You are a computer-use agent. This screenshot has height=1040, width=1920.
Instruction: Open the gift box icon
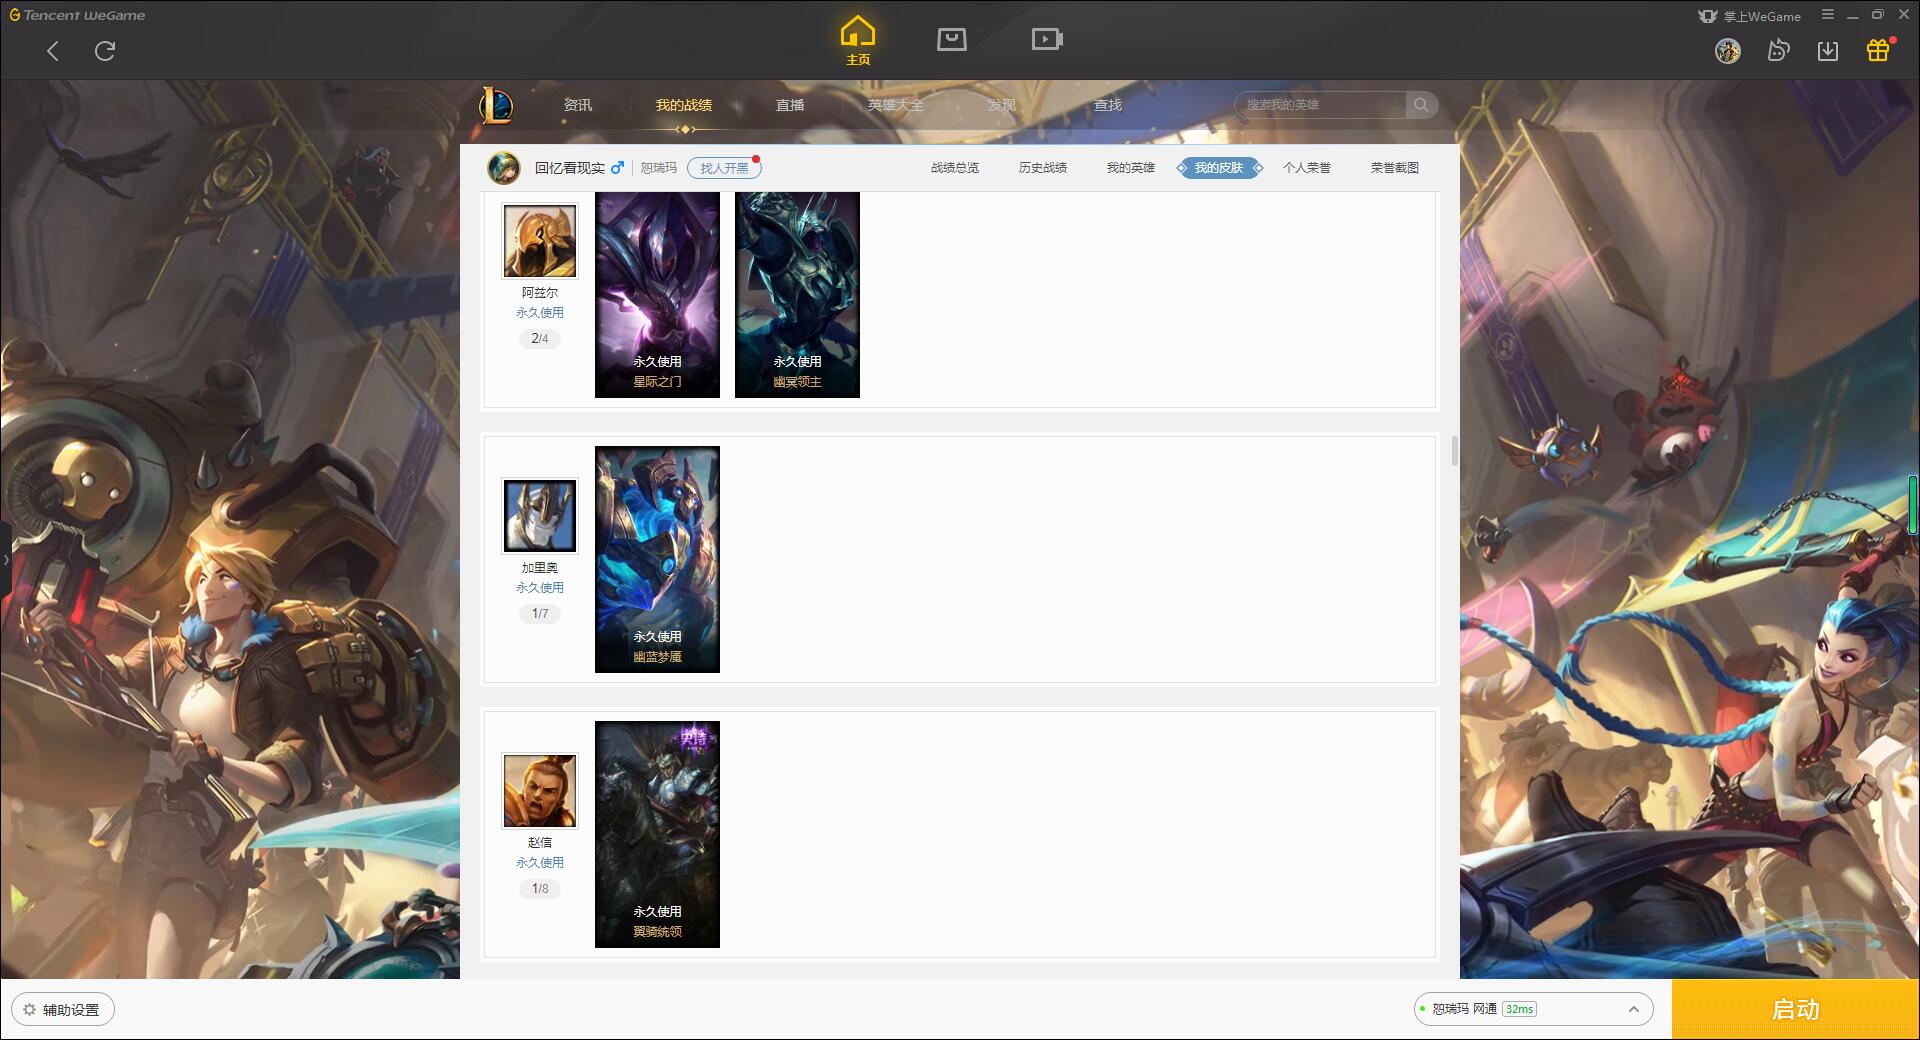(x=1879, y=50)
